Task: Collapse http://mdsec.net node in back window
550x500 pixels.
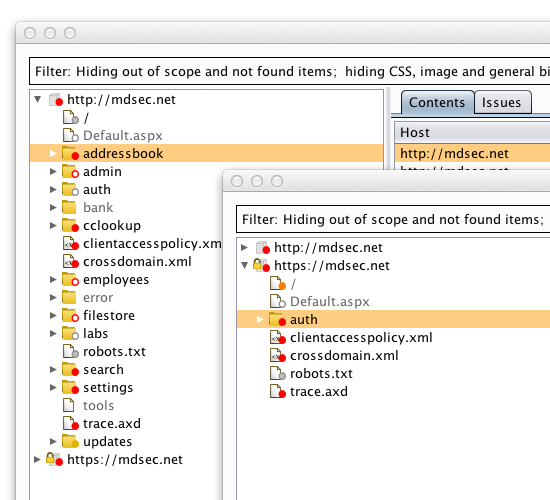Action: tap(38, 99)
